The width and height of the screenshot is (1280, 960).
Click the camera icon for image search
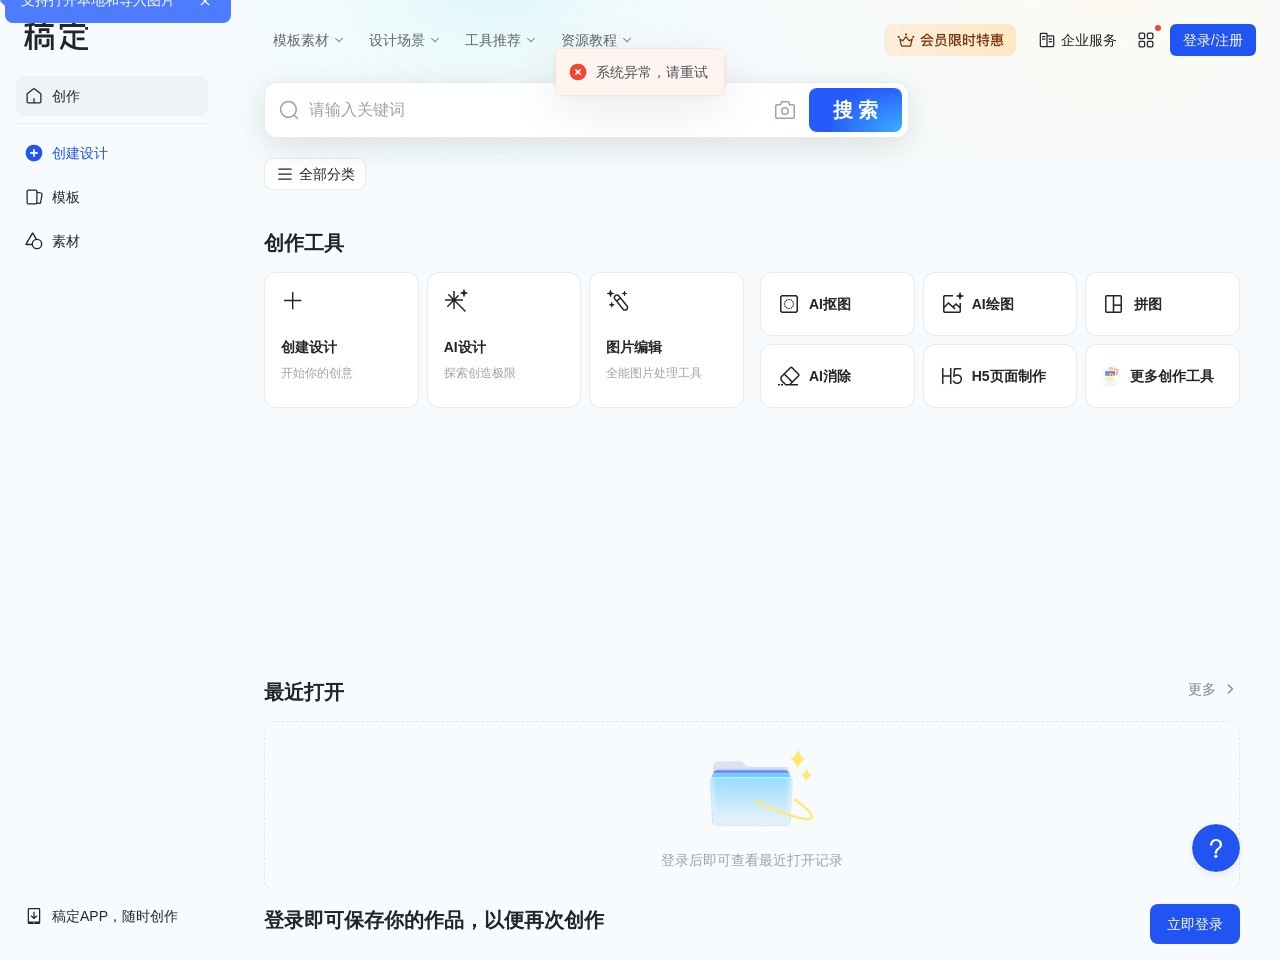tap(785, 110)
